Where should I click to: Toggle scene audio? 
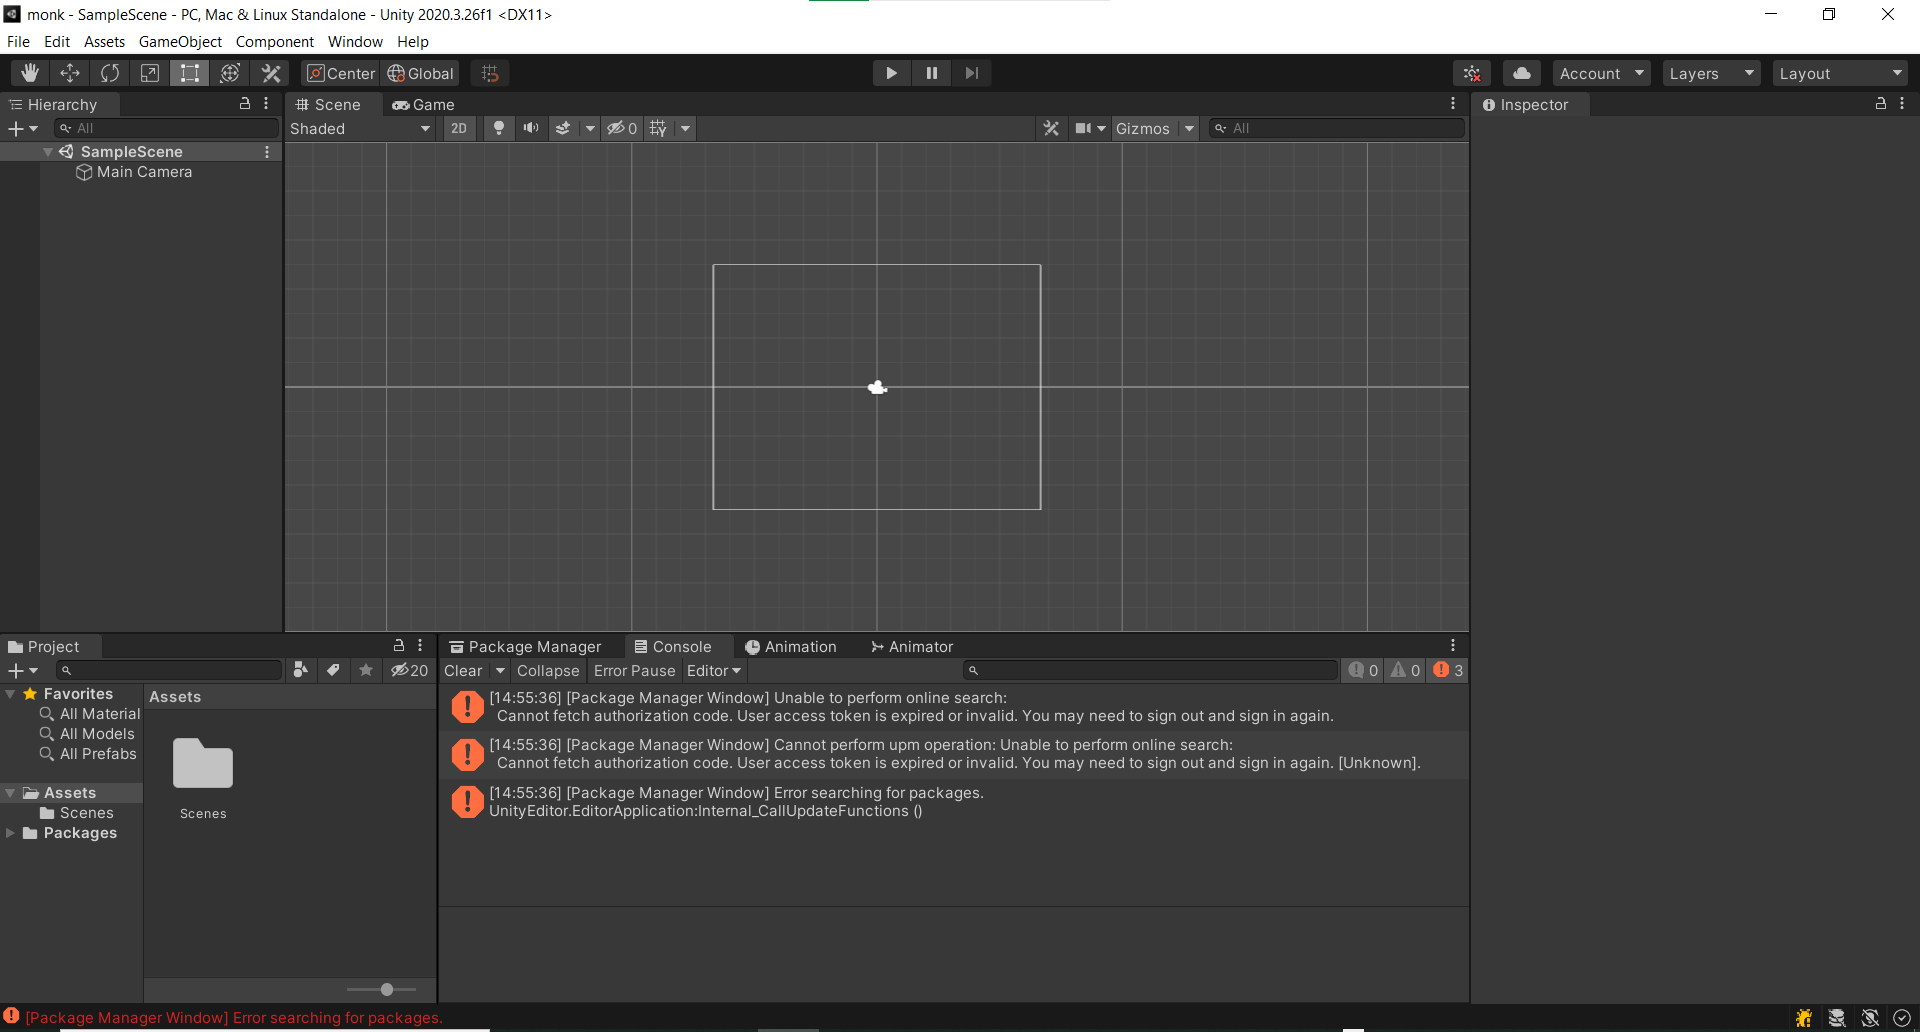pyautogui.click(x=531, y=128)
